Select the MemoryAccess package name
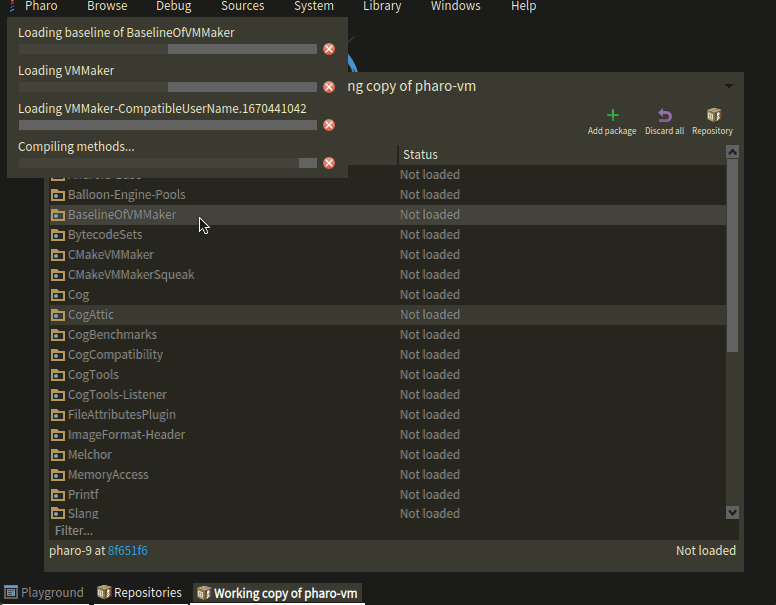This screenshot has height=605, width=776. [108, 475]
